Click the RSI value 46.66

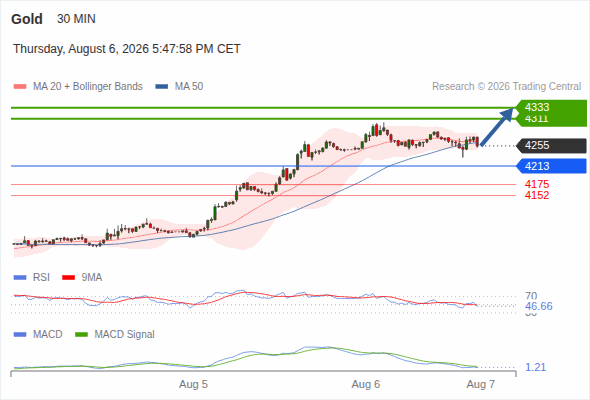(539, 306)
